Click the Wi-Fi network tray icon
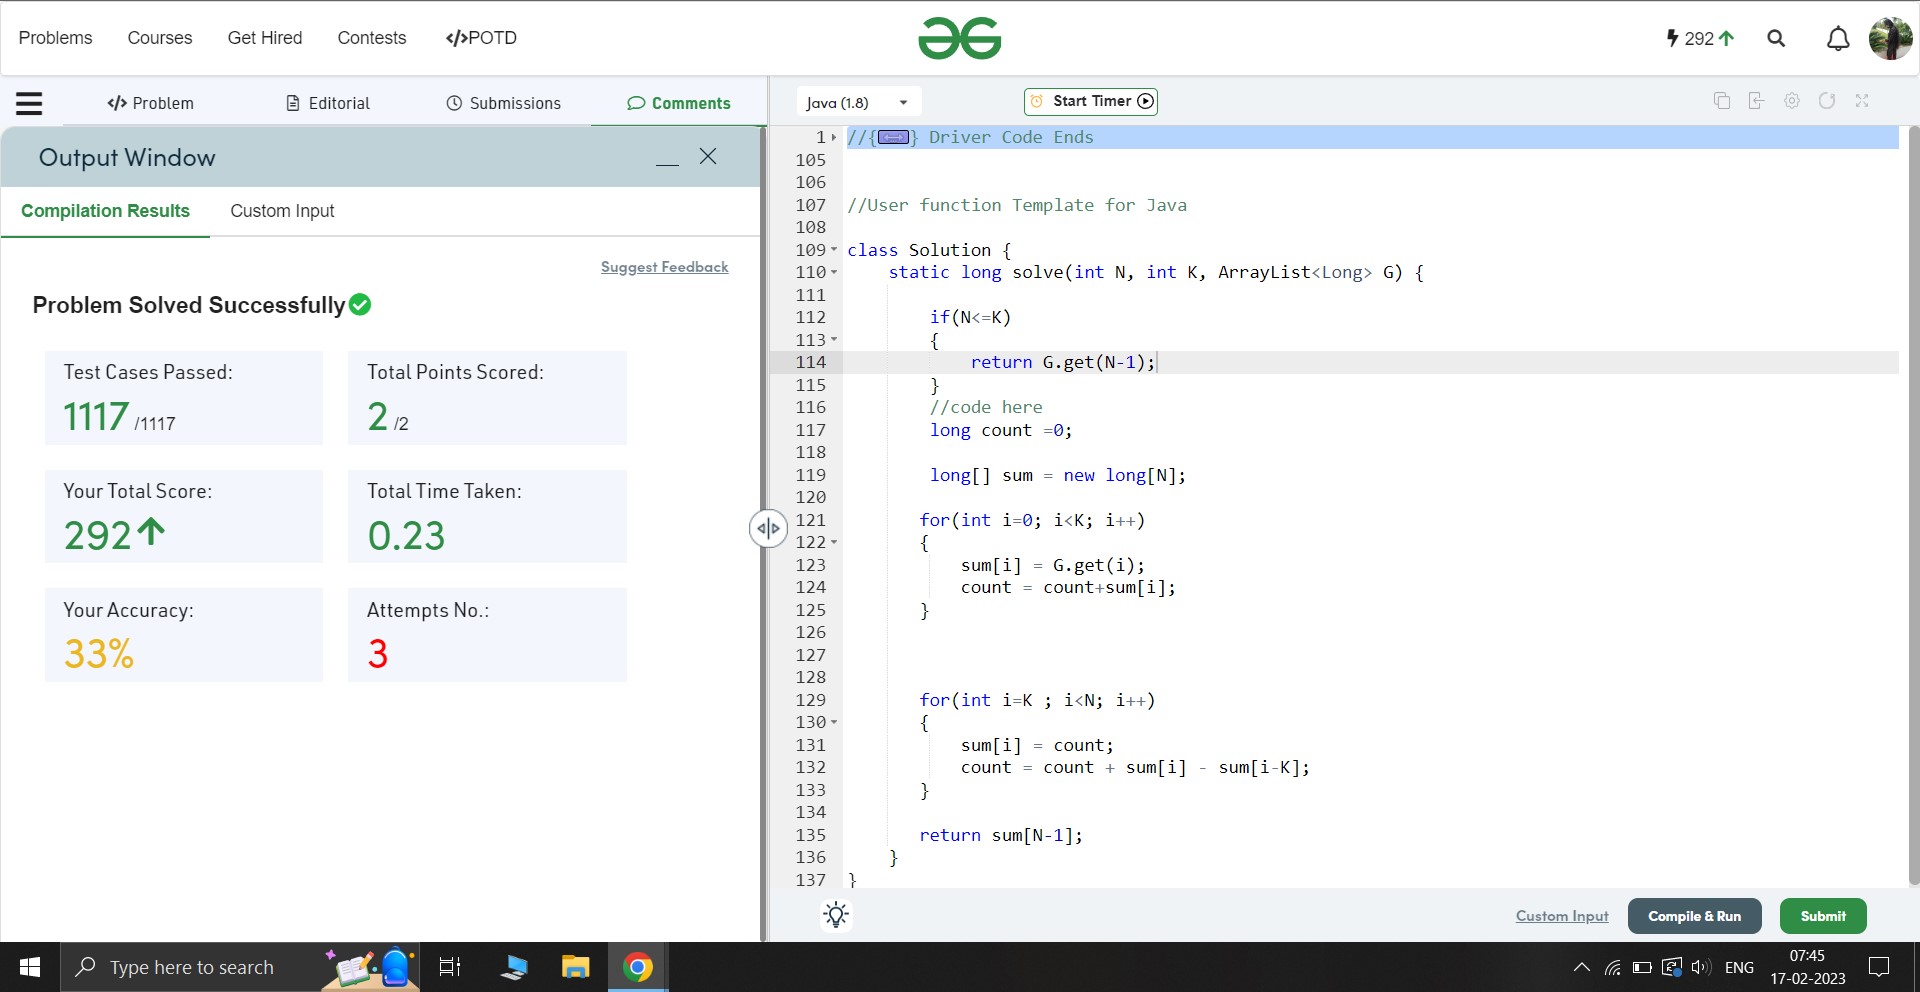This screenshot has width=1920, height=992. pyautogui.click(x=1612, y=967)
